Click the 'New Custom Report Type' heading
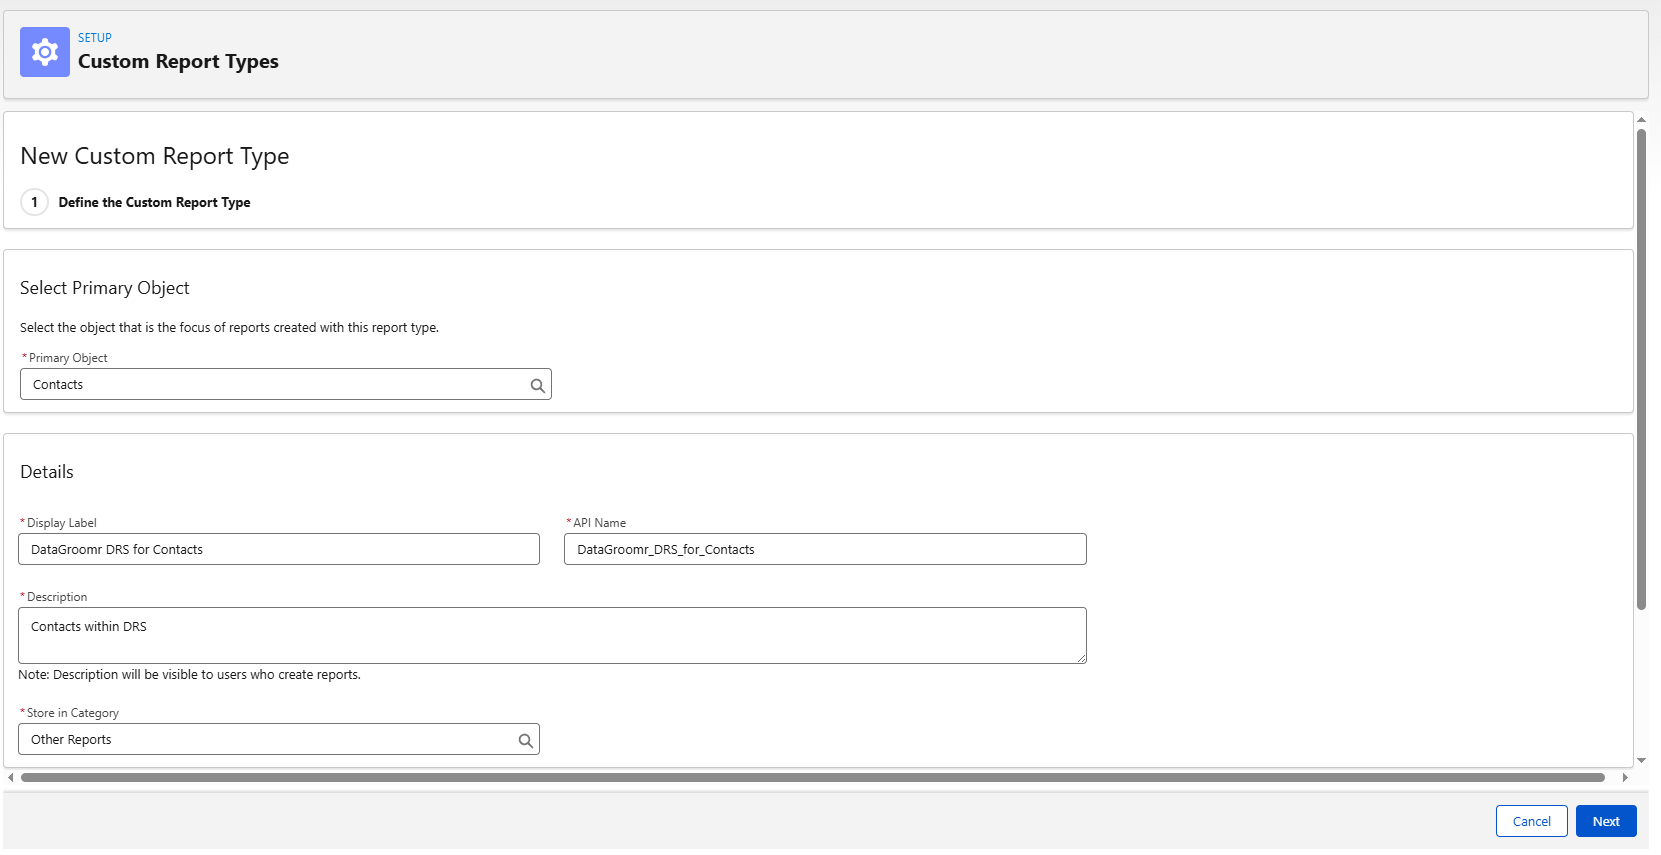Image resolution: width=1661 pixels, height=855 pixels. [155, 156]
